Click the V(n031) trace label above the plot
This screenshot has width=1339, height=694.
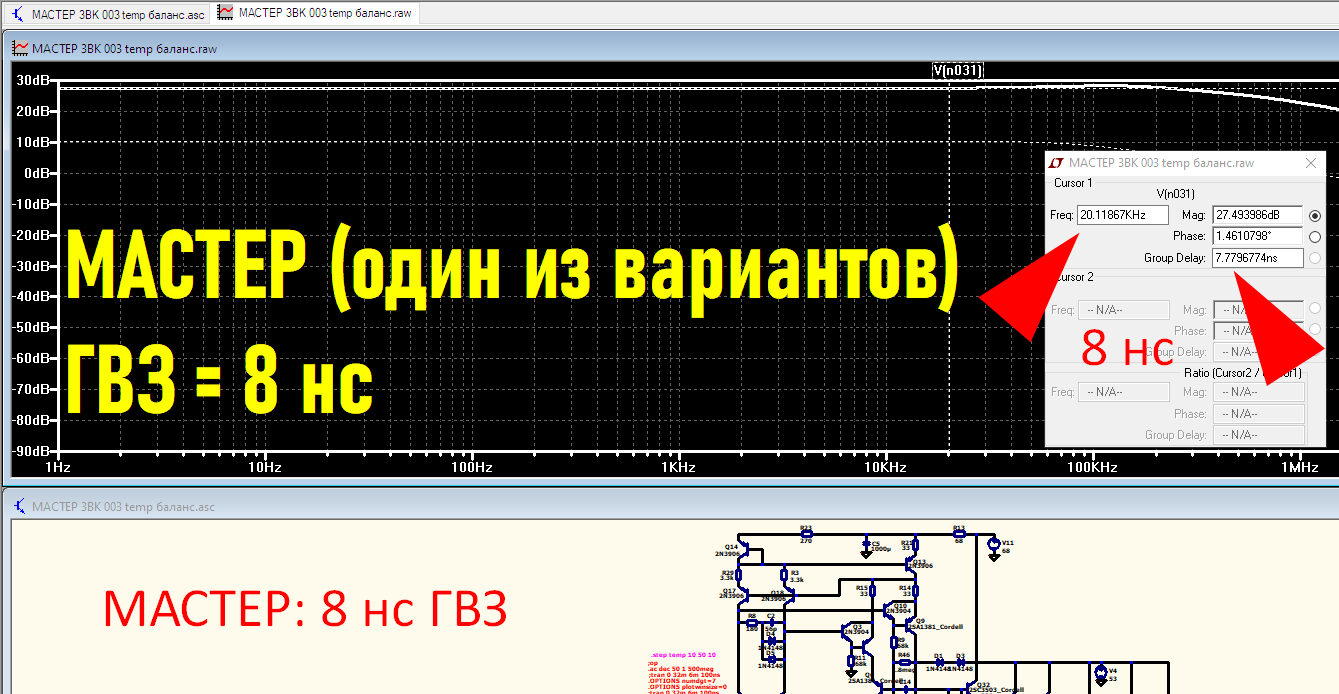957,70
